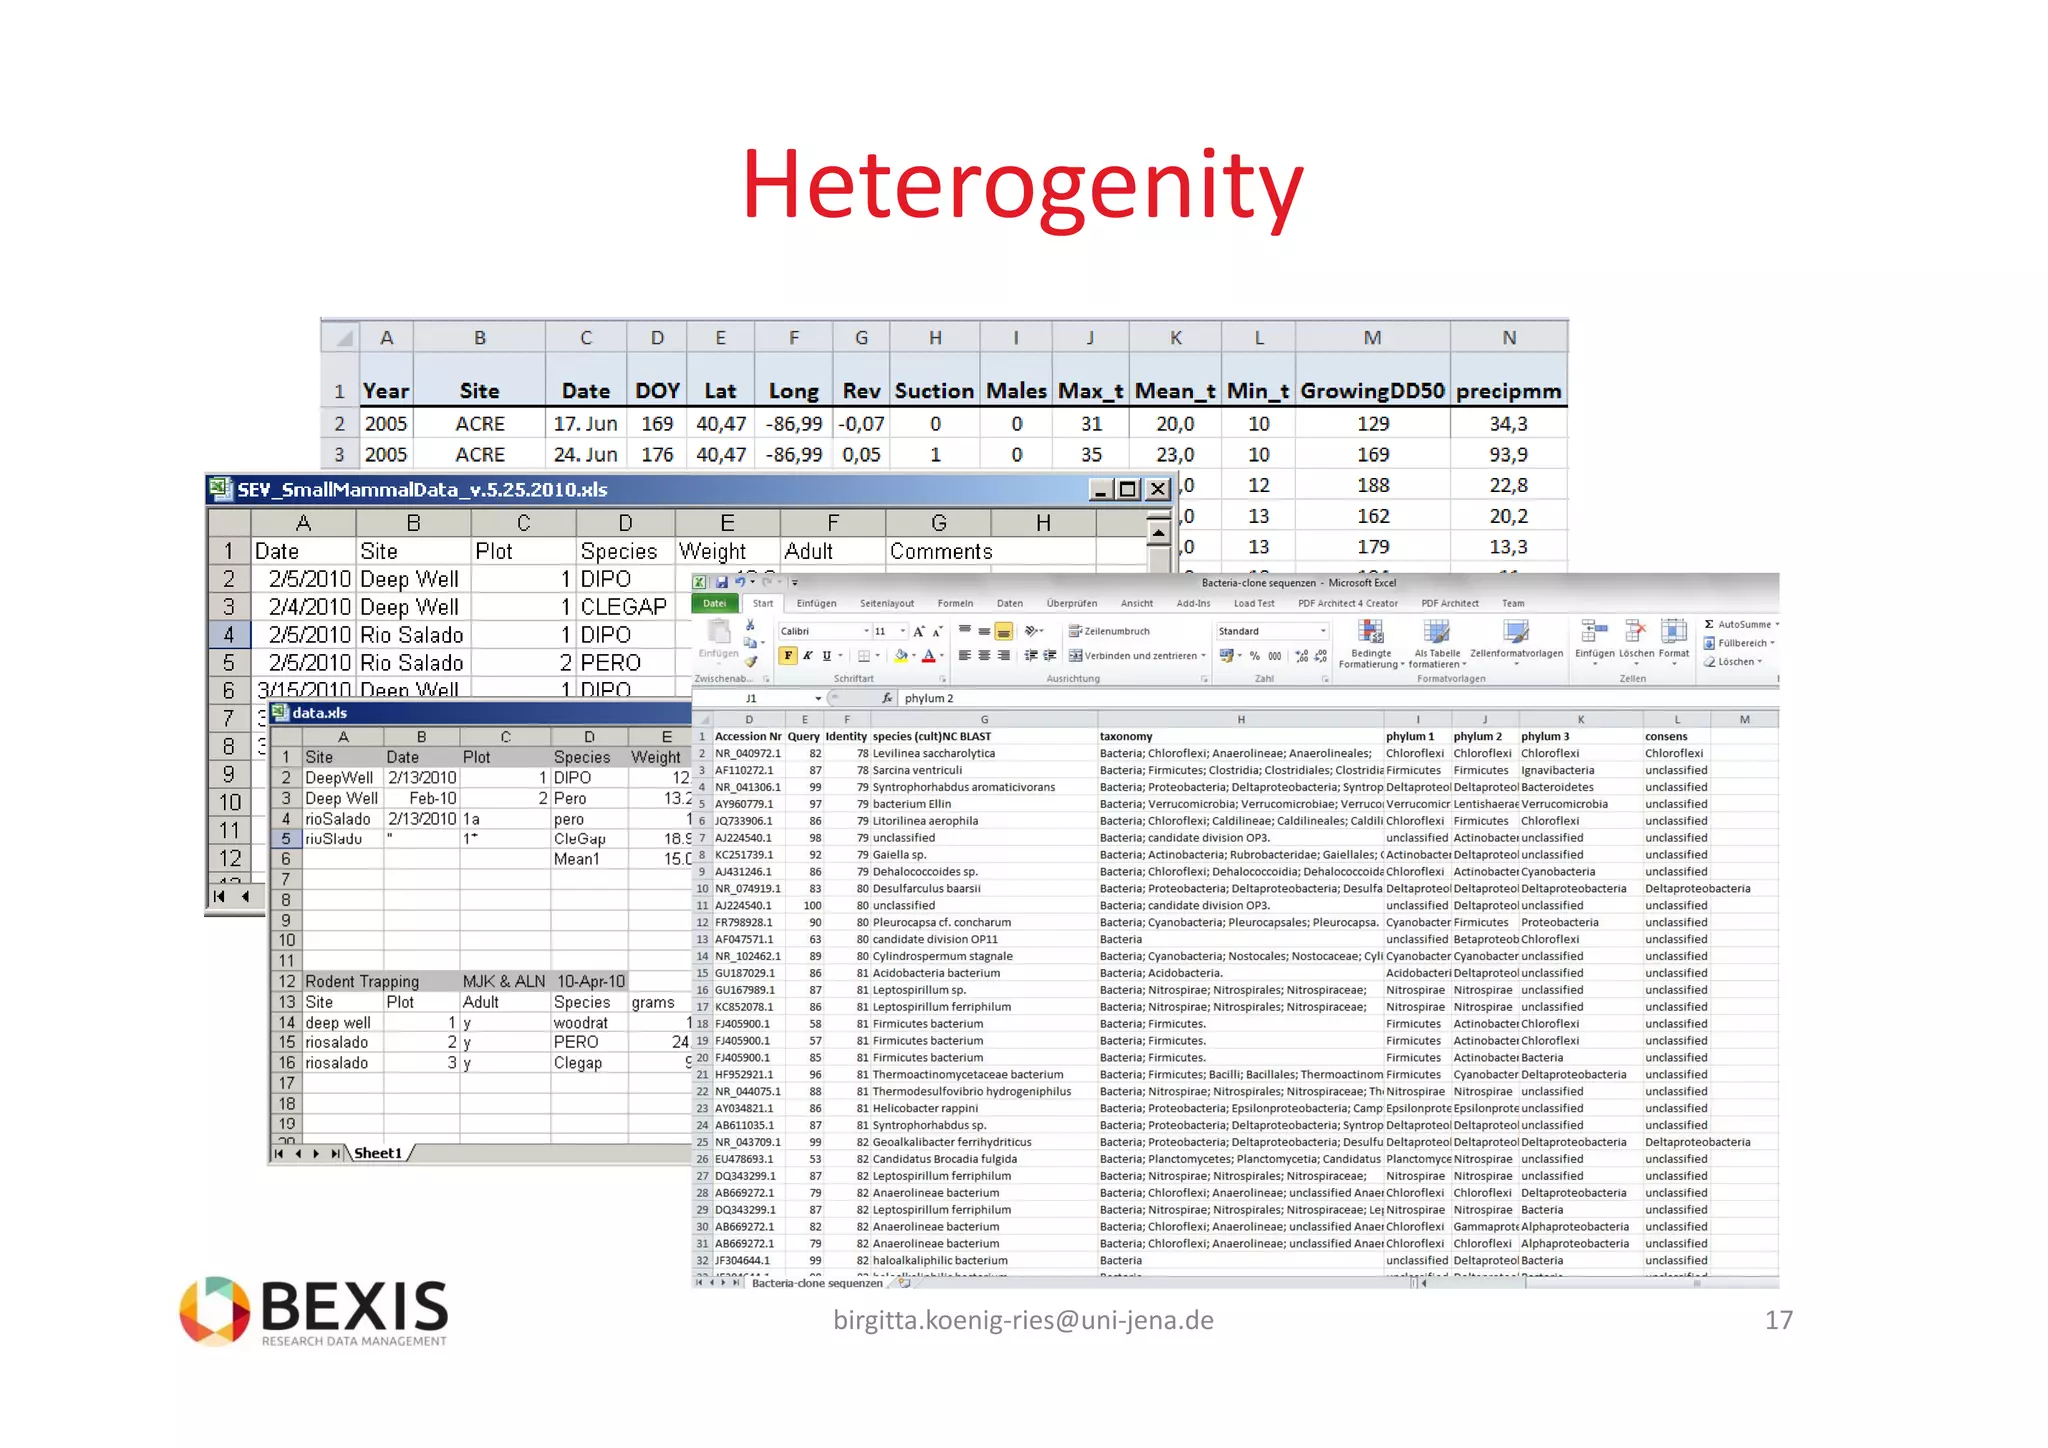
Task: Click the scroll up arrow in SEV_SmallMammalData window
Action: tap(1157, 532)
